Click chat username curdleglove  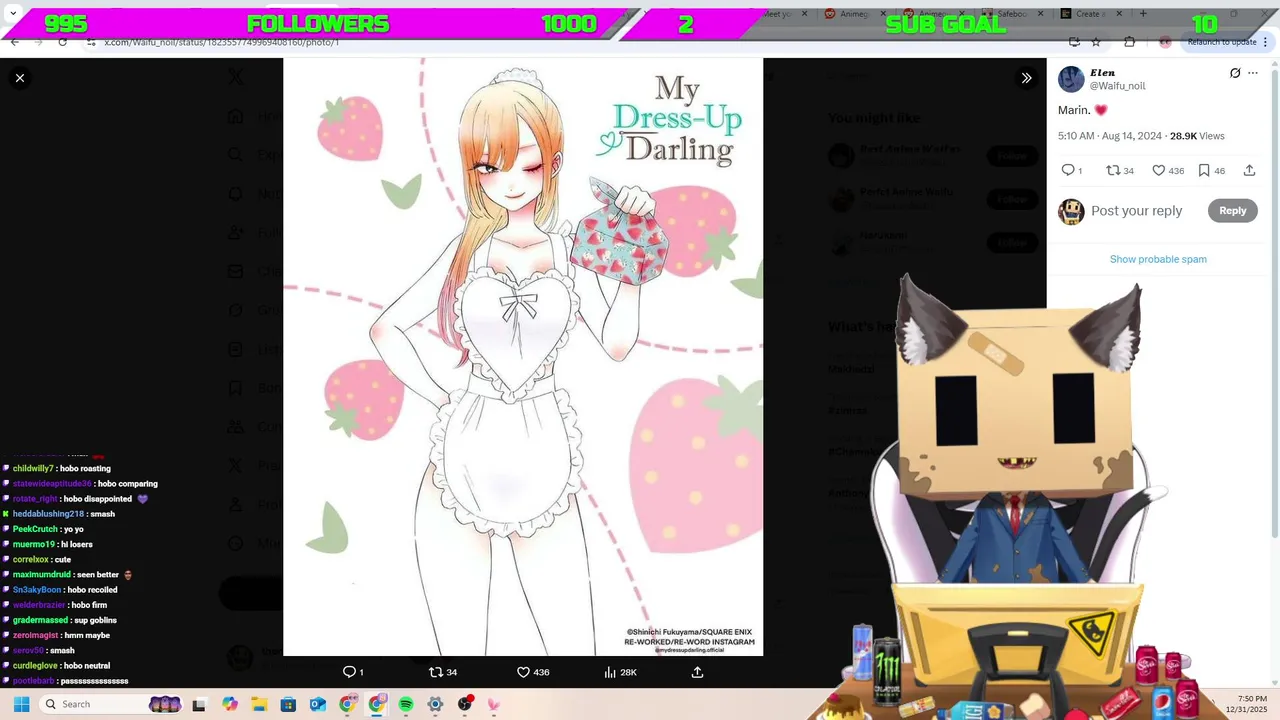(35, 666)
